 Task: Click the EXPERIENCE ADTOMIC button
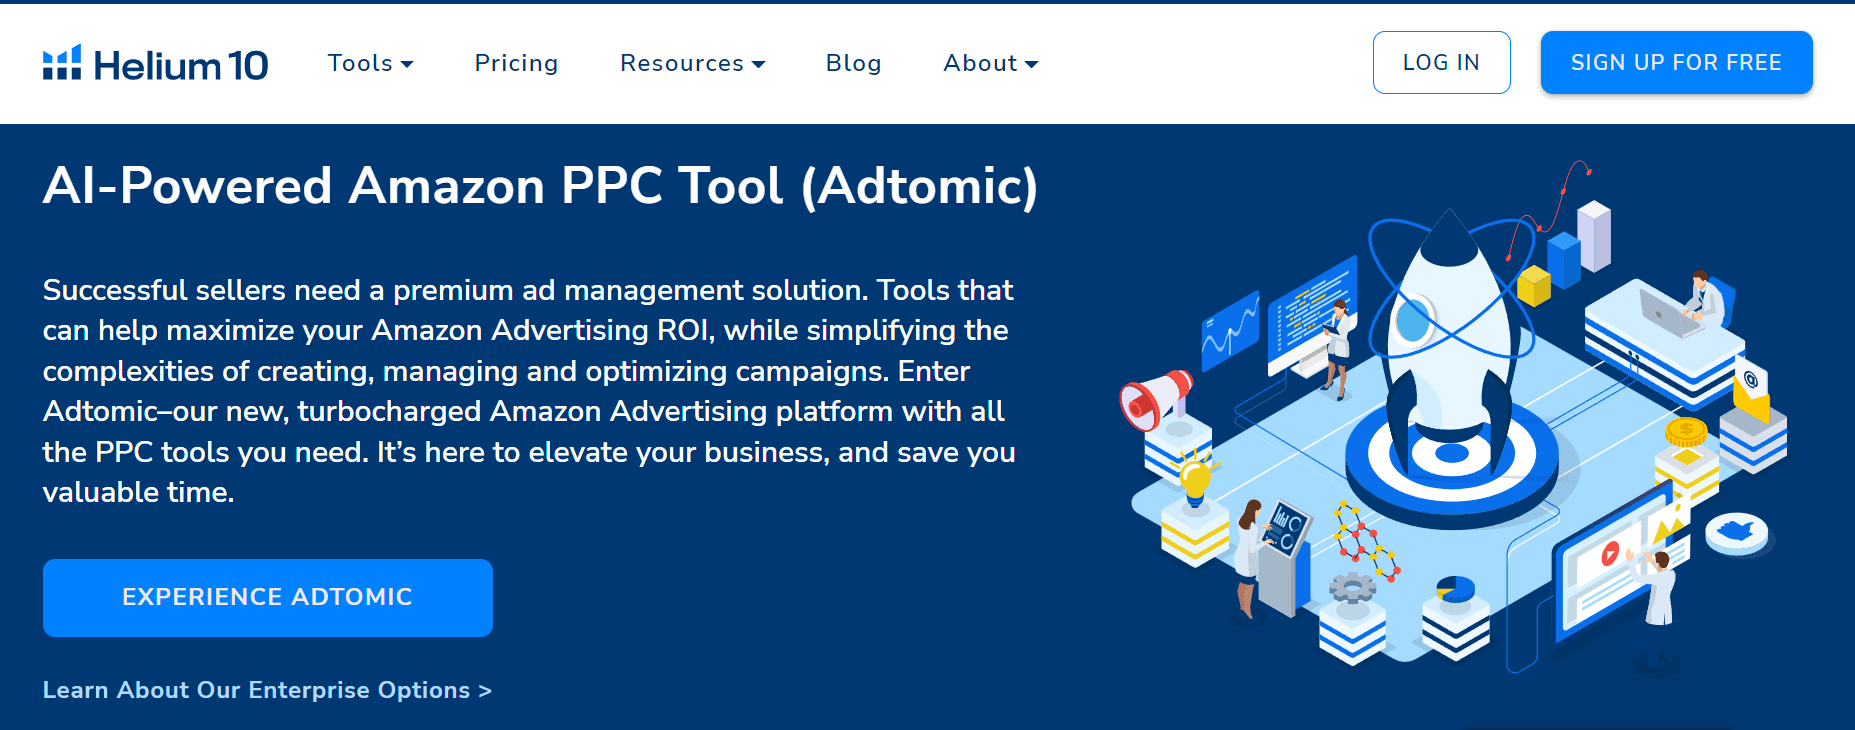(267, 597)
